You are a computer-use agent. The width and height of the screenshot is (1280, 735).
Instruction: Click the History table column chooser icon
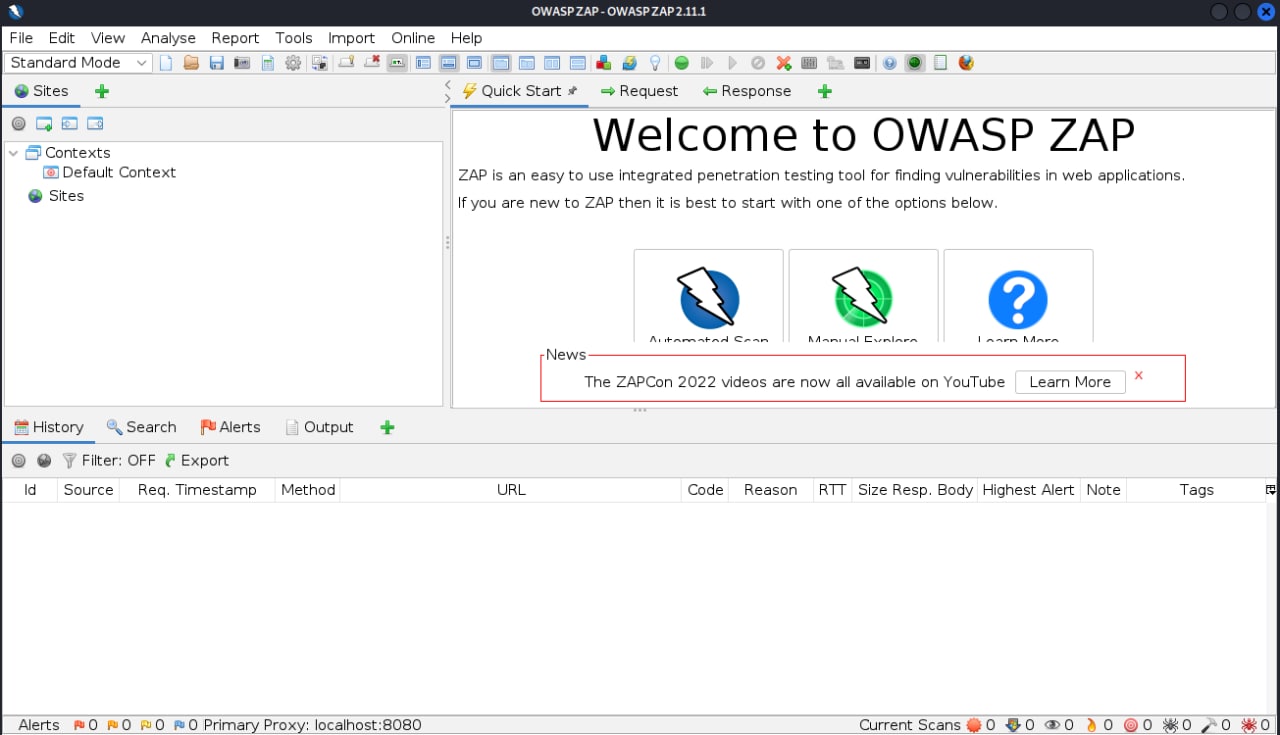pos(1270,490)
